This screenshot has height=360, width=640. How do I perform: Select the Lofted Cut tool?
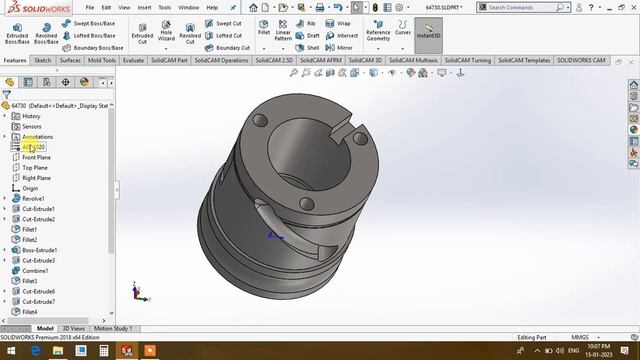[x=224, y=36]
